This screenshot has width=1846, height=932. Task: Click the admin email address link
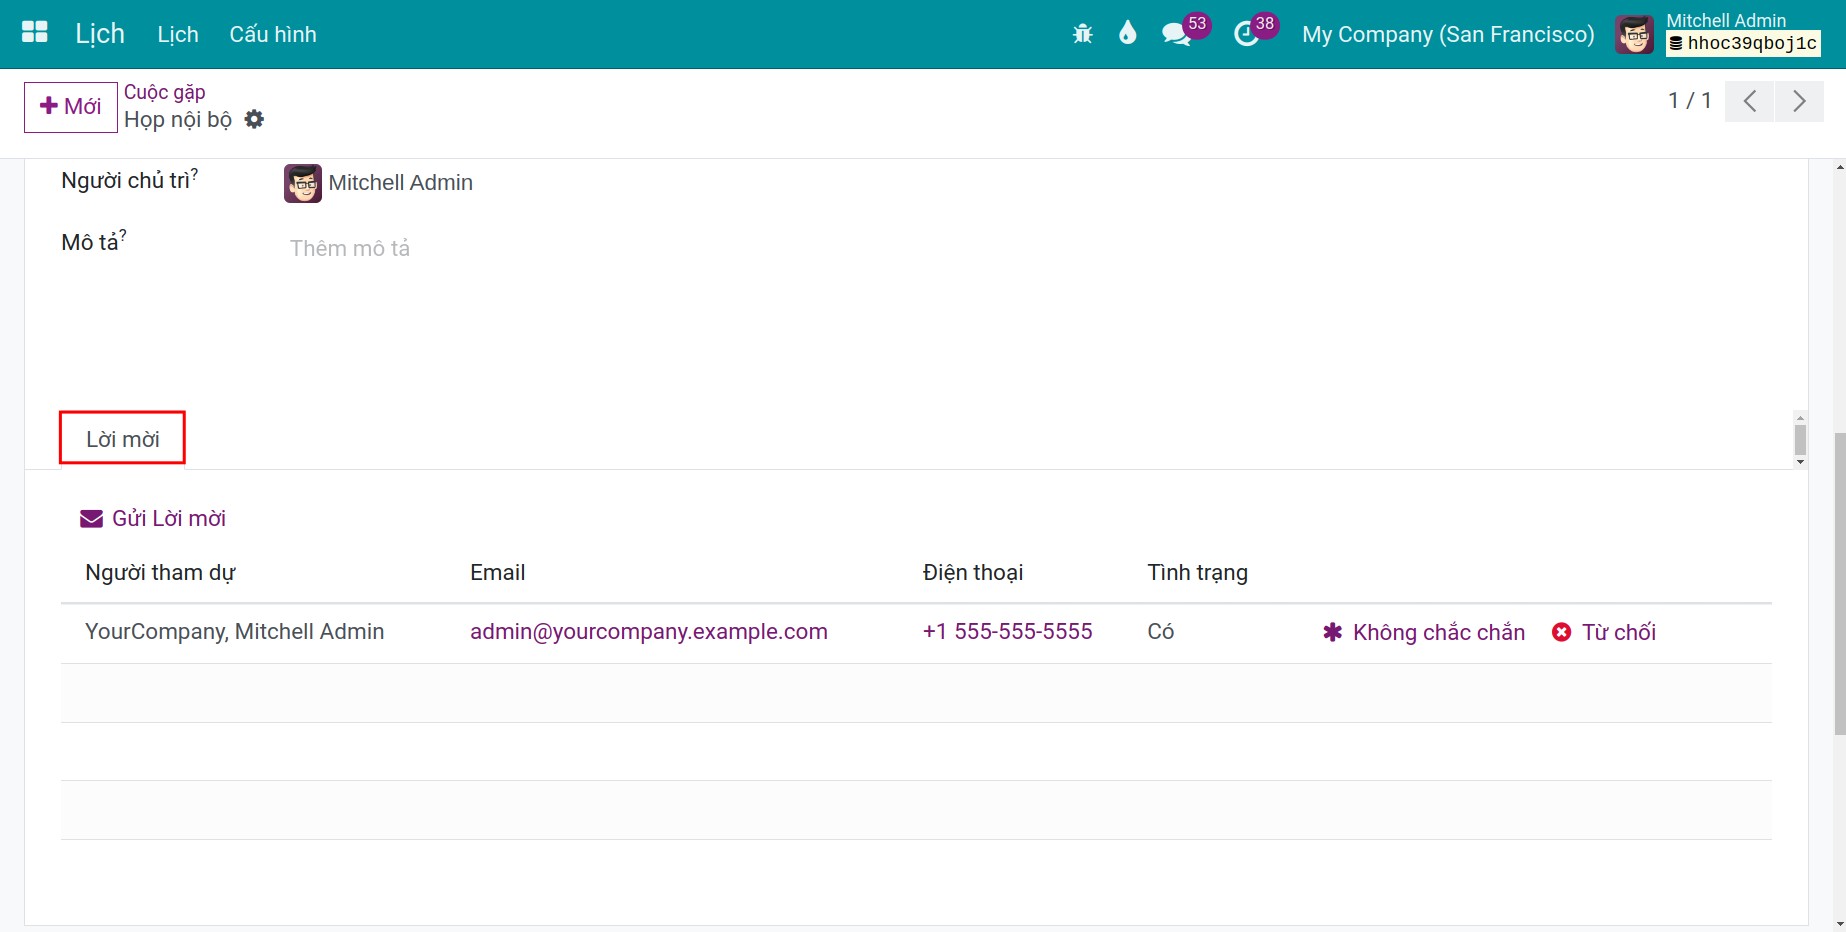(649, 632)
